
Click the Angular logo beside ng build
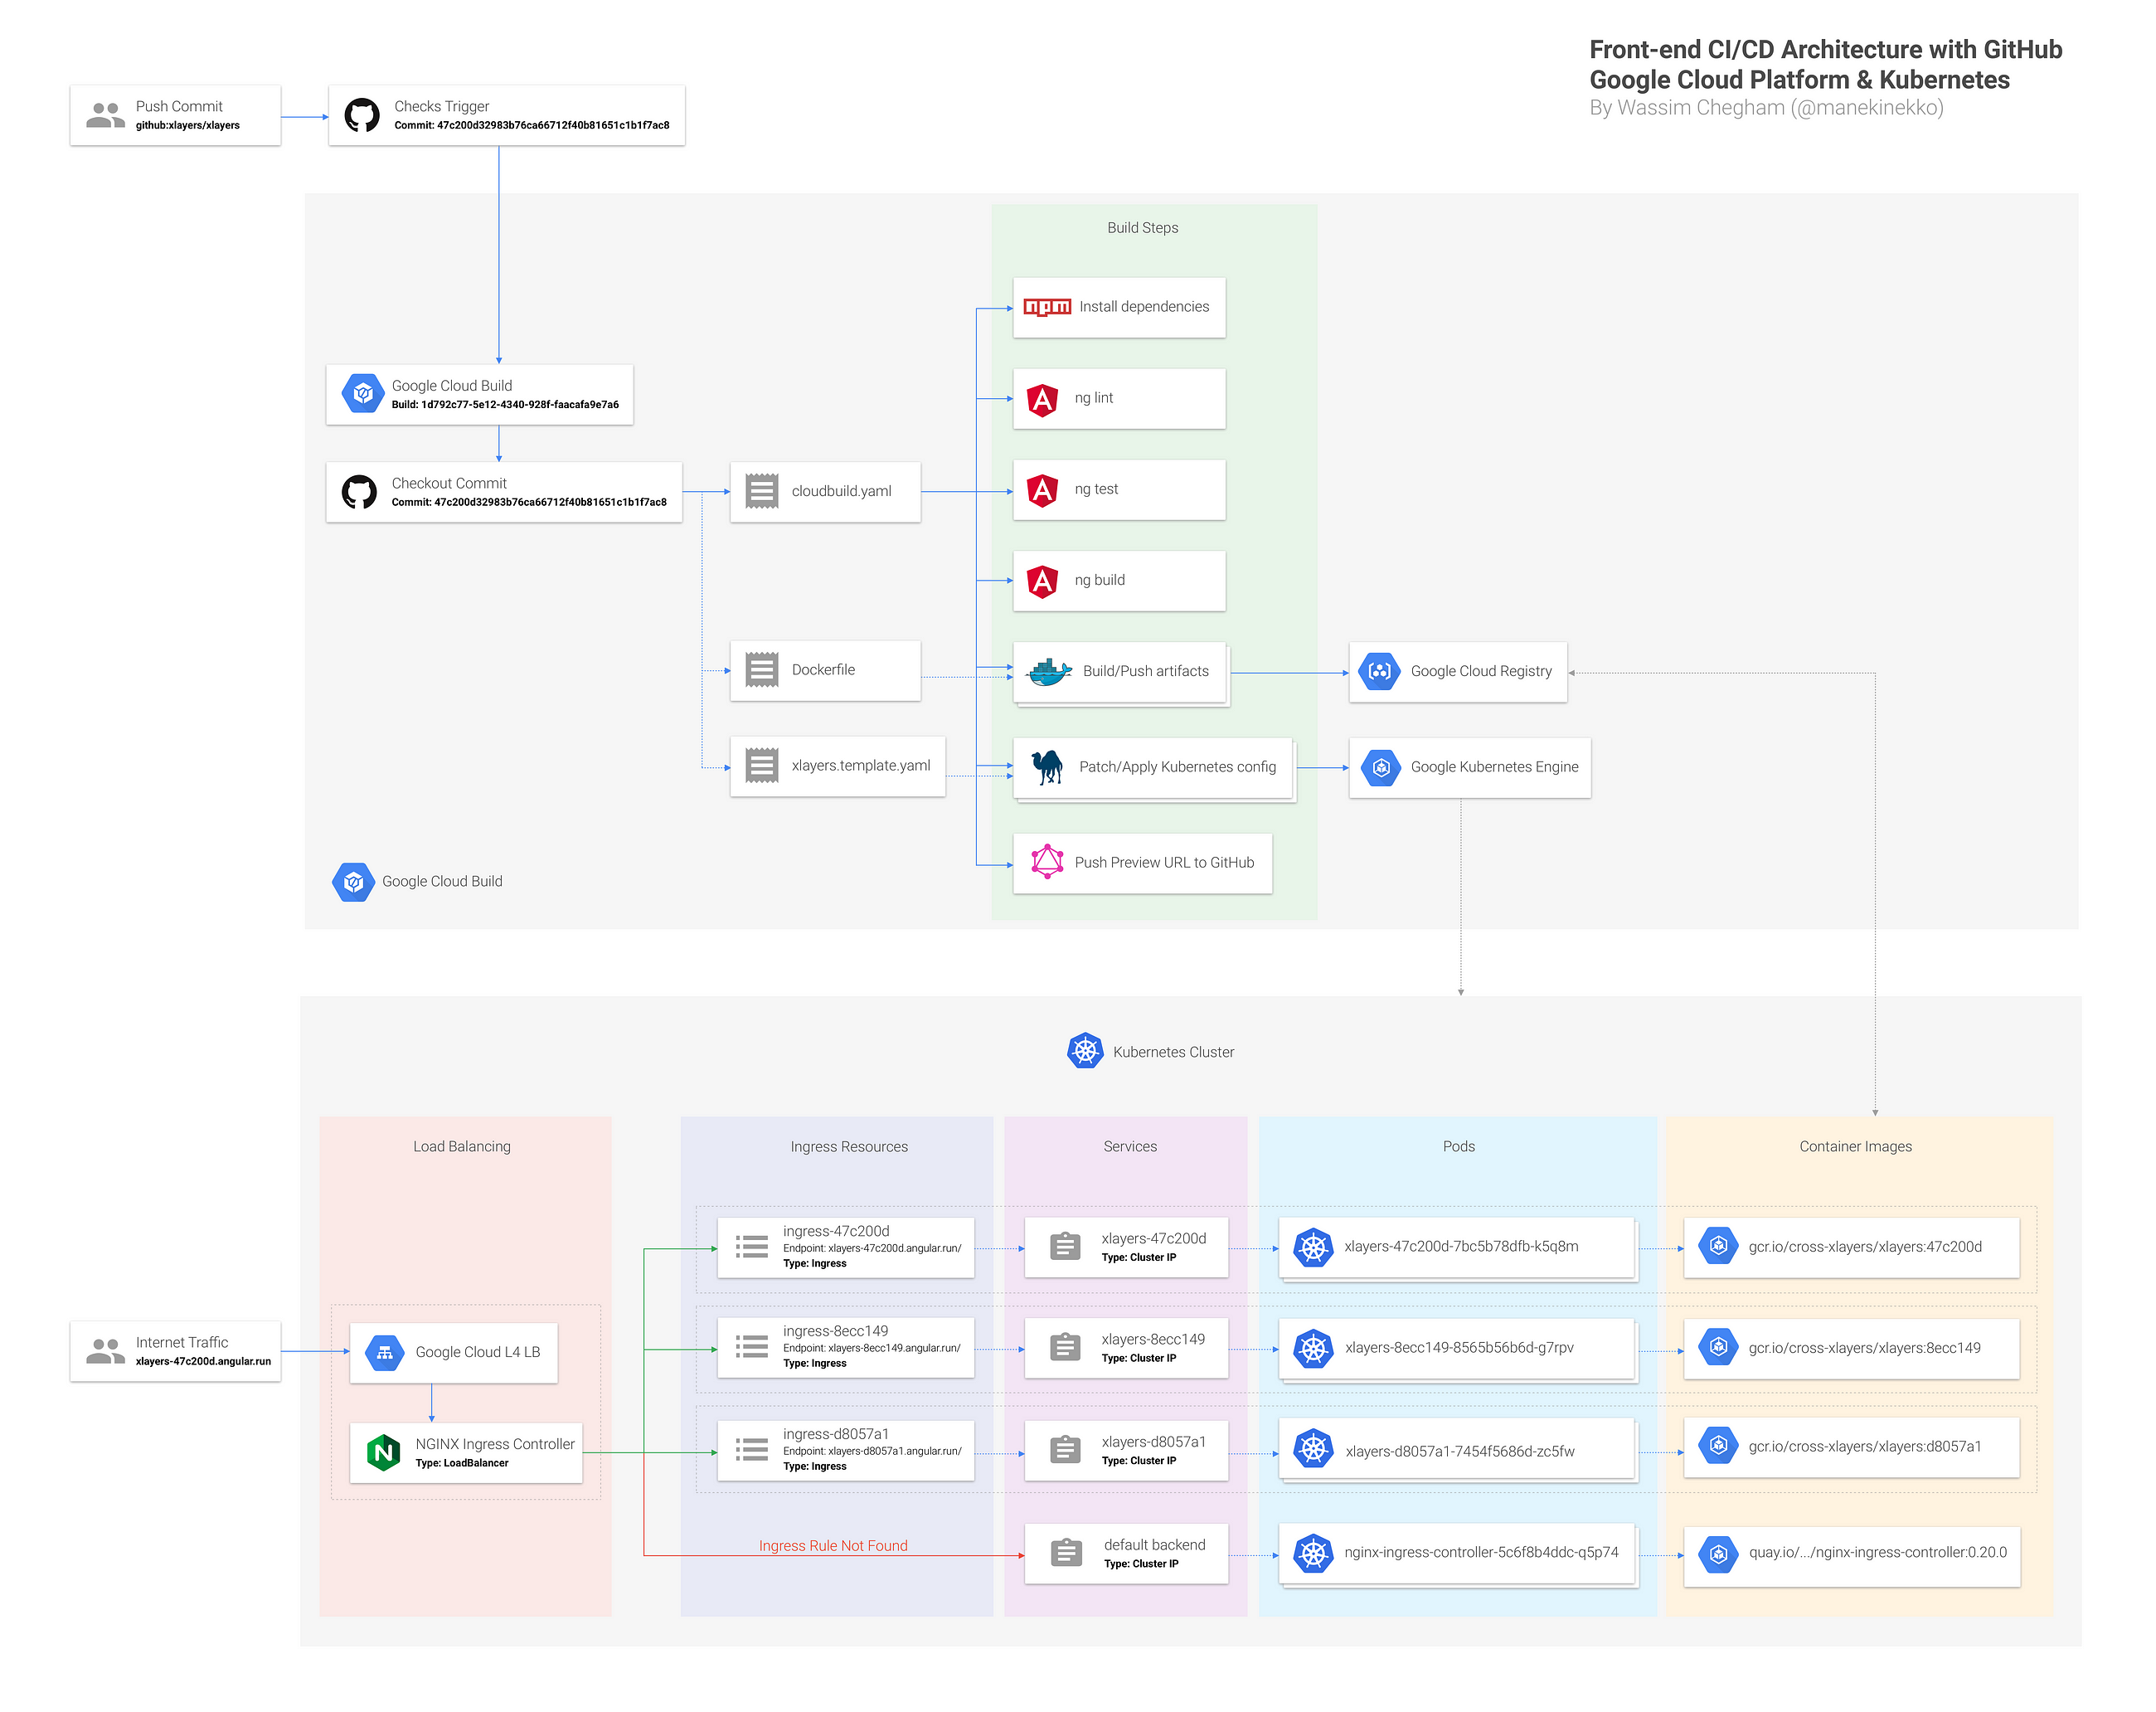click(1042, 581)
